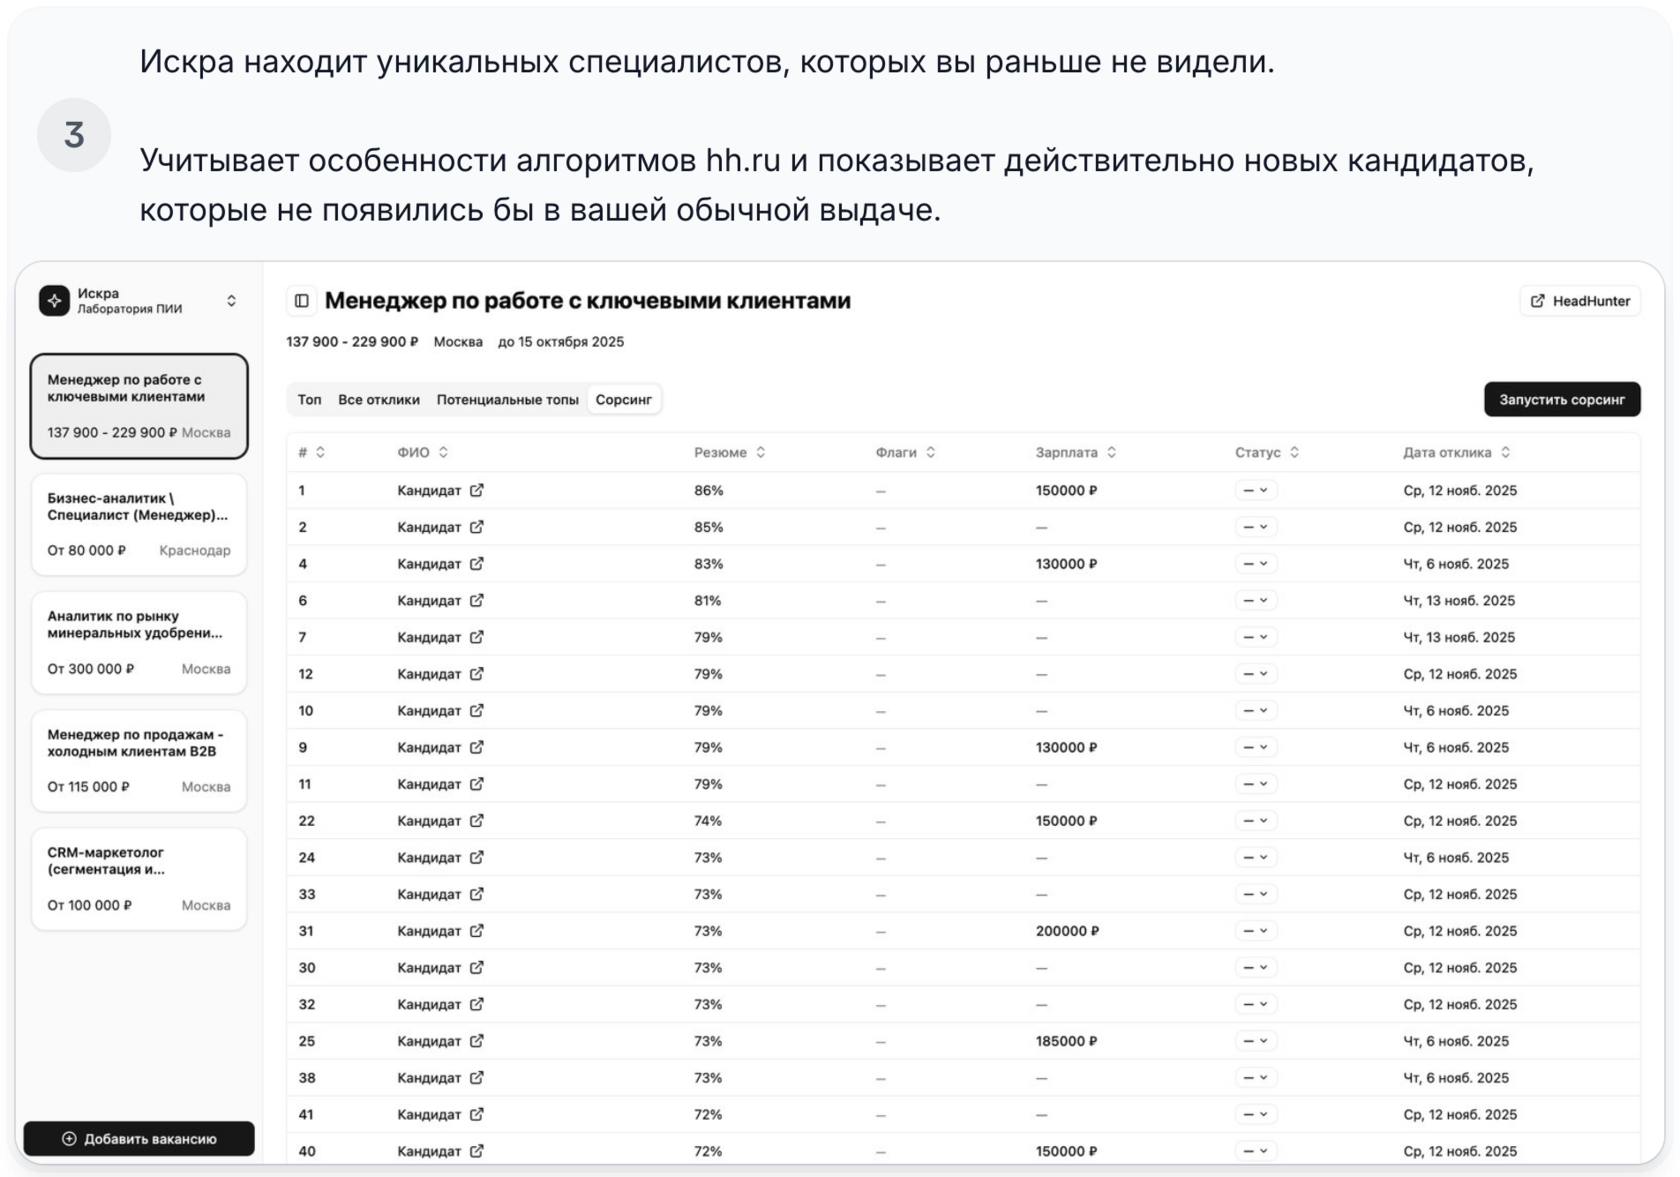Viewport: 1680px width, 1177px height.
Task: Open status dropdown for candidate number 7
Action: pos(1256,637)
